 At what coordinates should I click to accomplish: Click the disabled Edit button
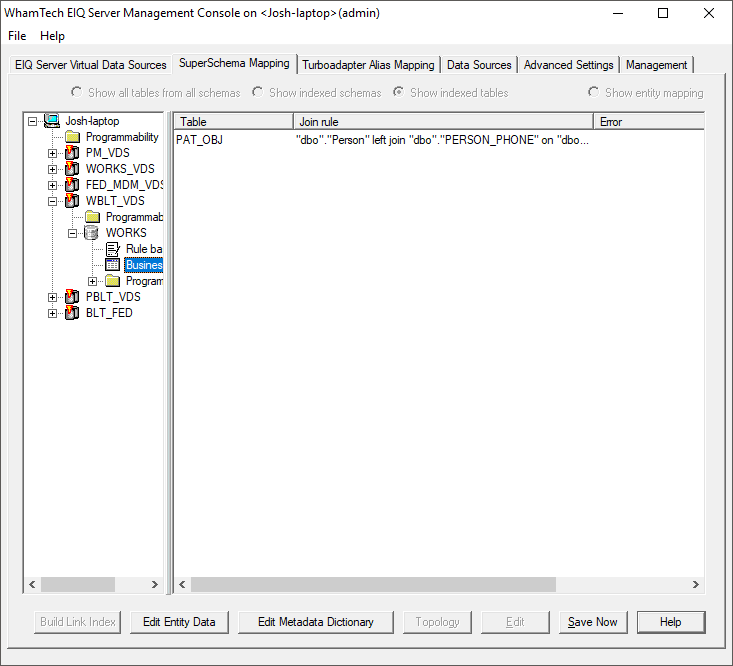tap(515, 622)
